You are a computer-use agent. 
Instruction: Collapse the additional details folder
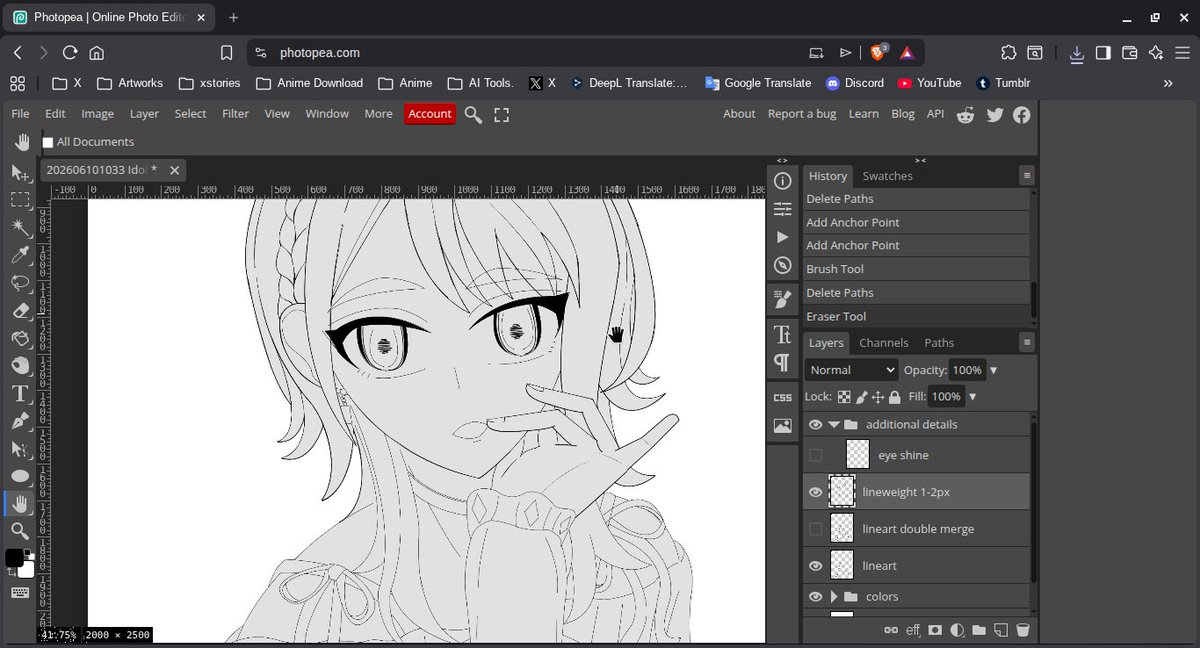click(834, 424)
